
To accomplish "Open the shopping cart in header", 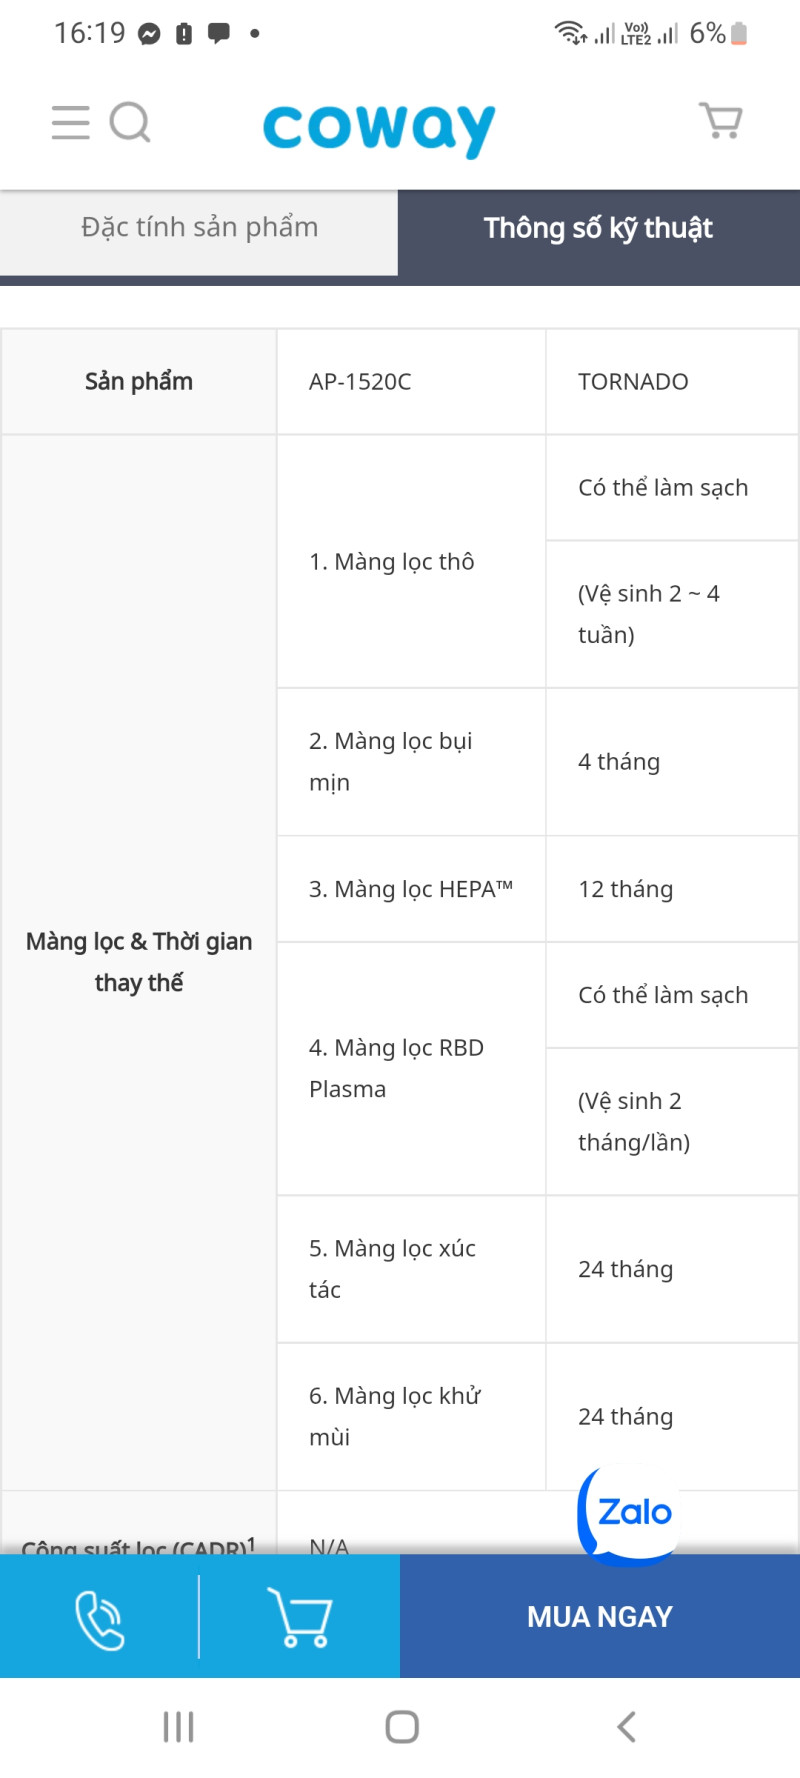I will tap(720, 121).
